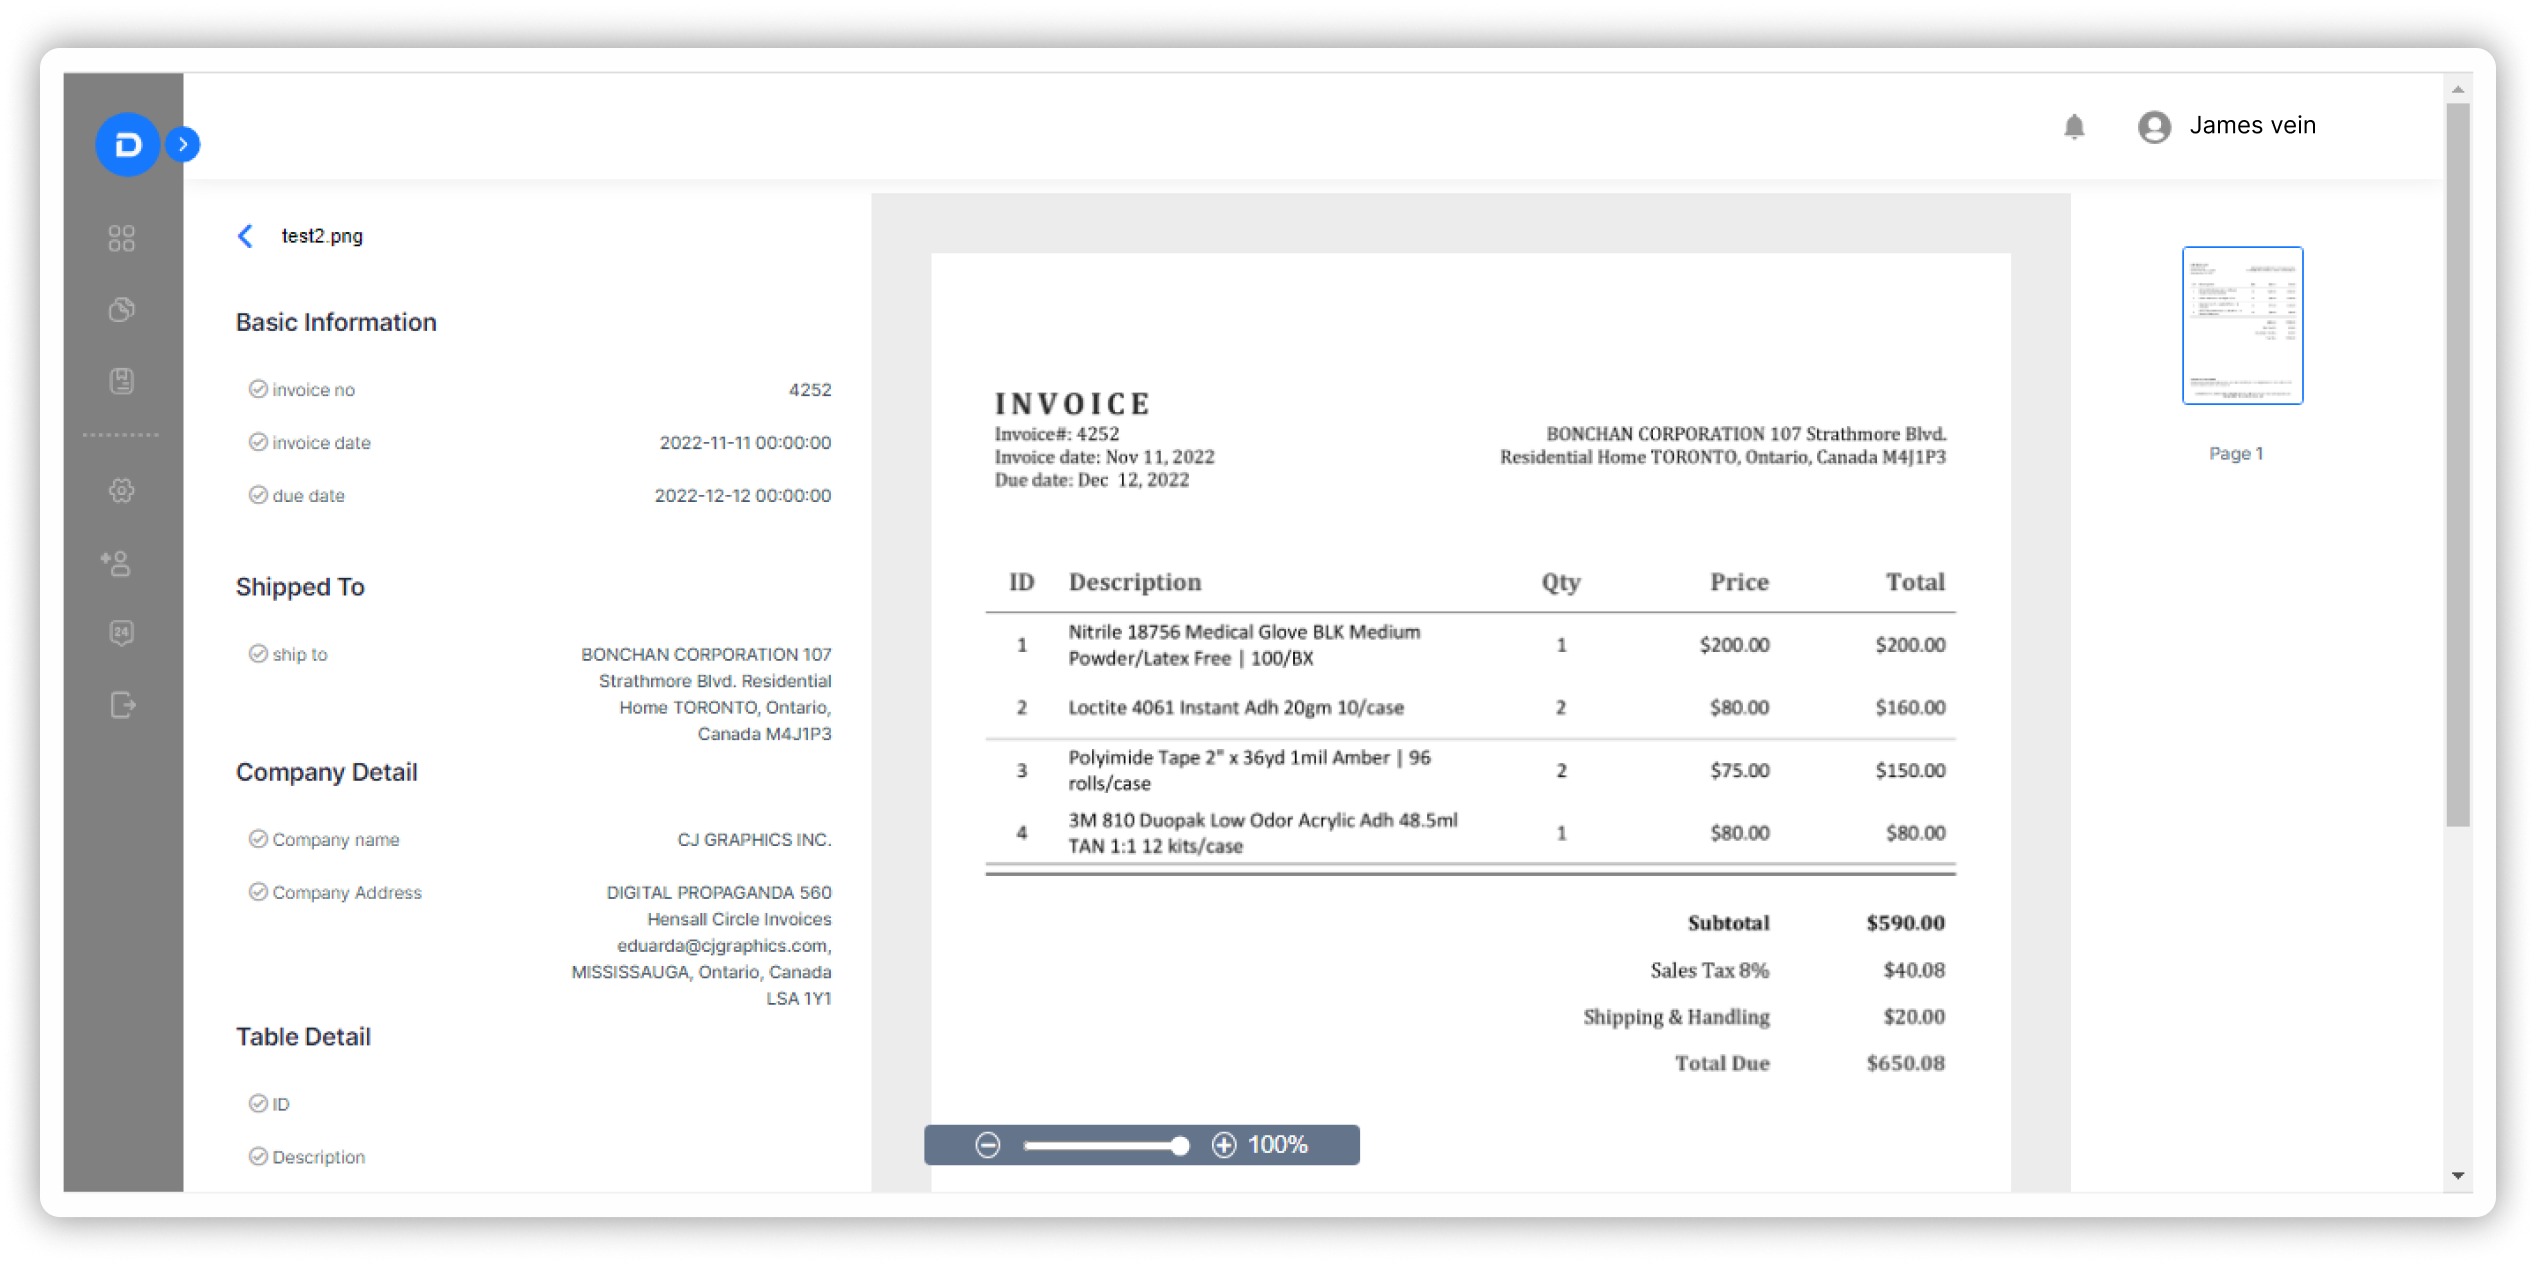Go back using the arrow beside test2.png

[x=245, y=236]
